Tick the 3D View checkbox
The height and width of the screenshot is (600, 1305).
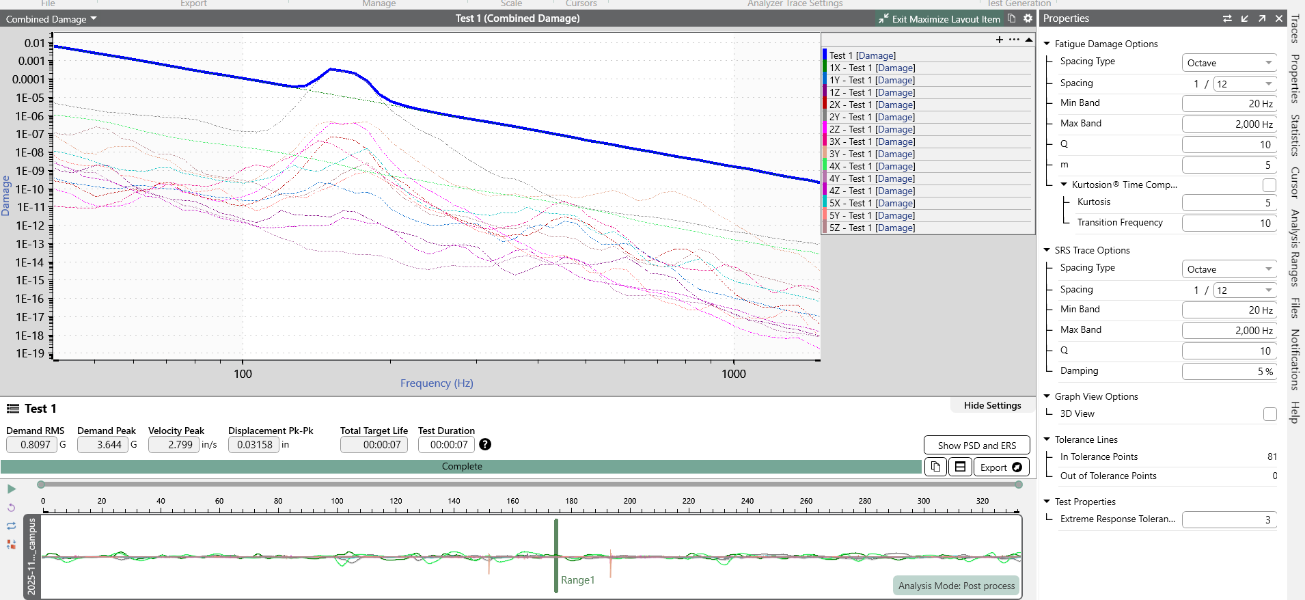(1269, 413)
